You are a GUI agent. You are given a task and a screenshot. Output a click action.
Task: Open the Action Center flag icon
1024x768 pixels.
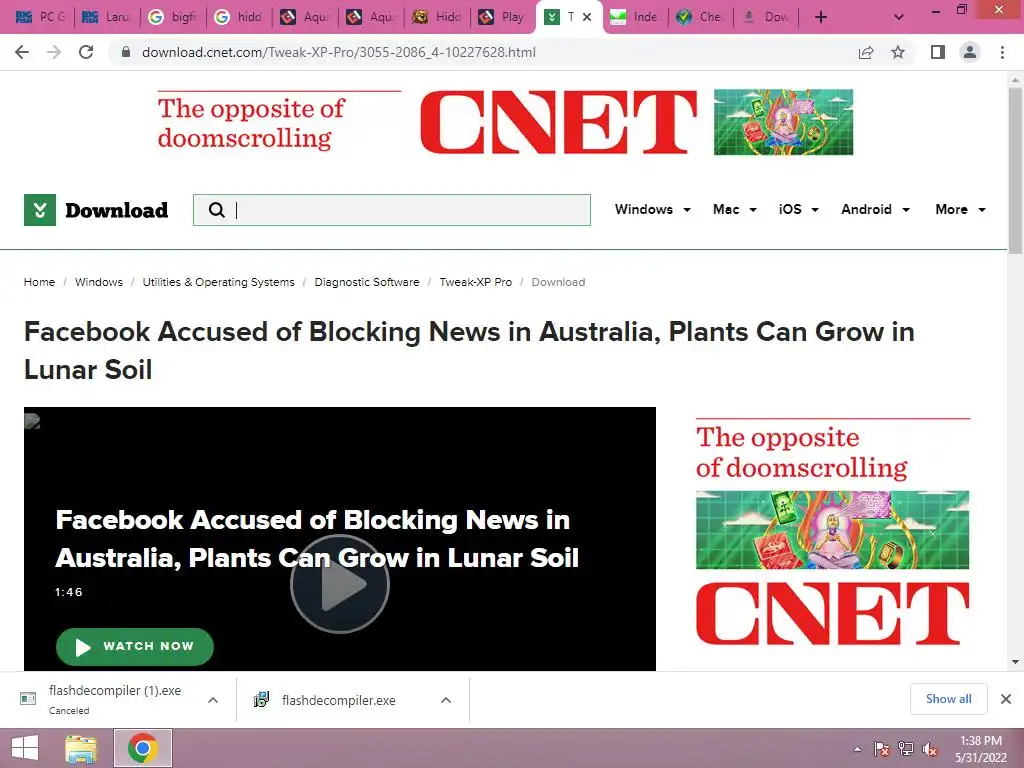[x=882, y=749]
